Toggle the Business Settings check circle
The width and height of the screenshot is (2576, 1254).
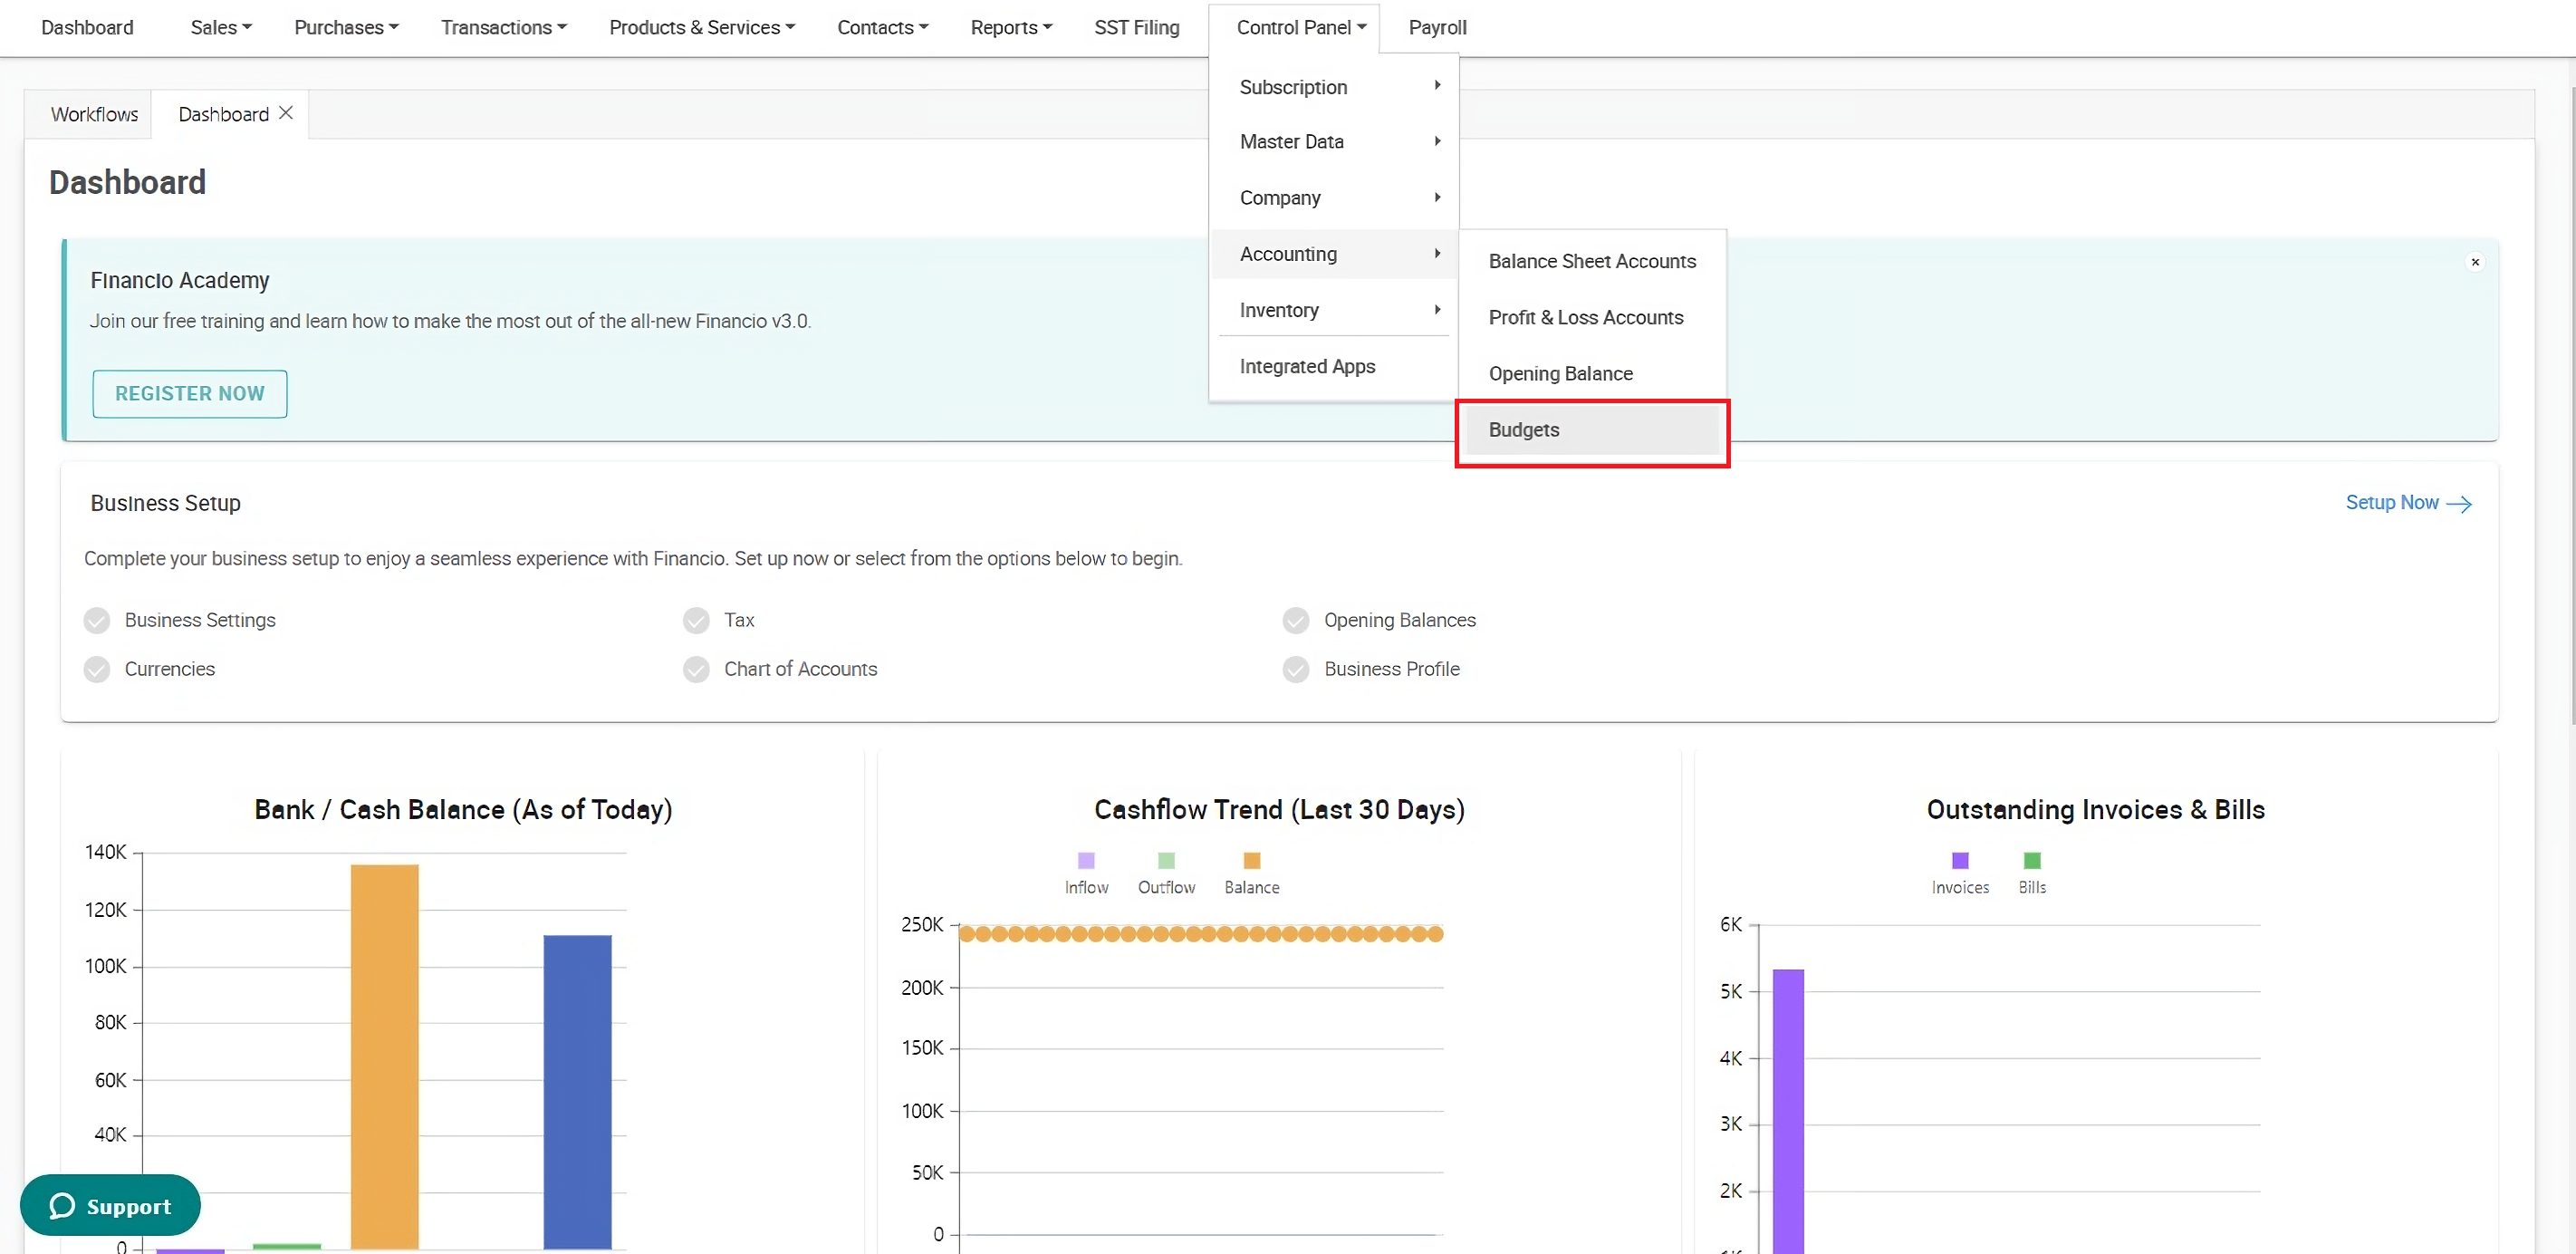tap(97, 620)
